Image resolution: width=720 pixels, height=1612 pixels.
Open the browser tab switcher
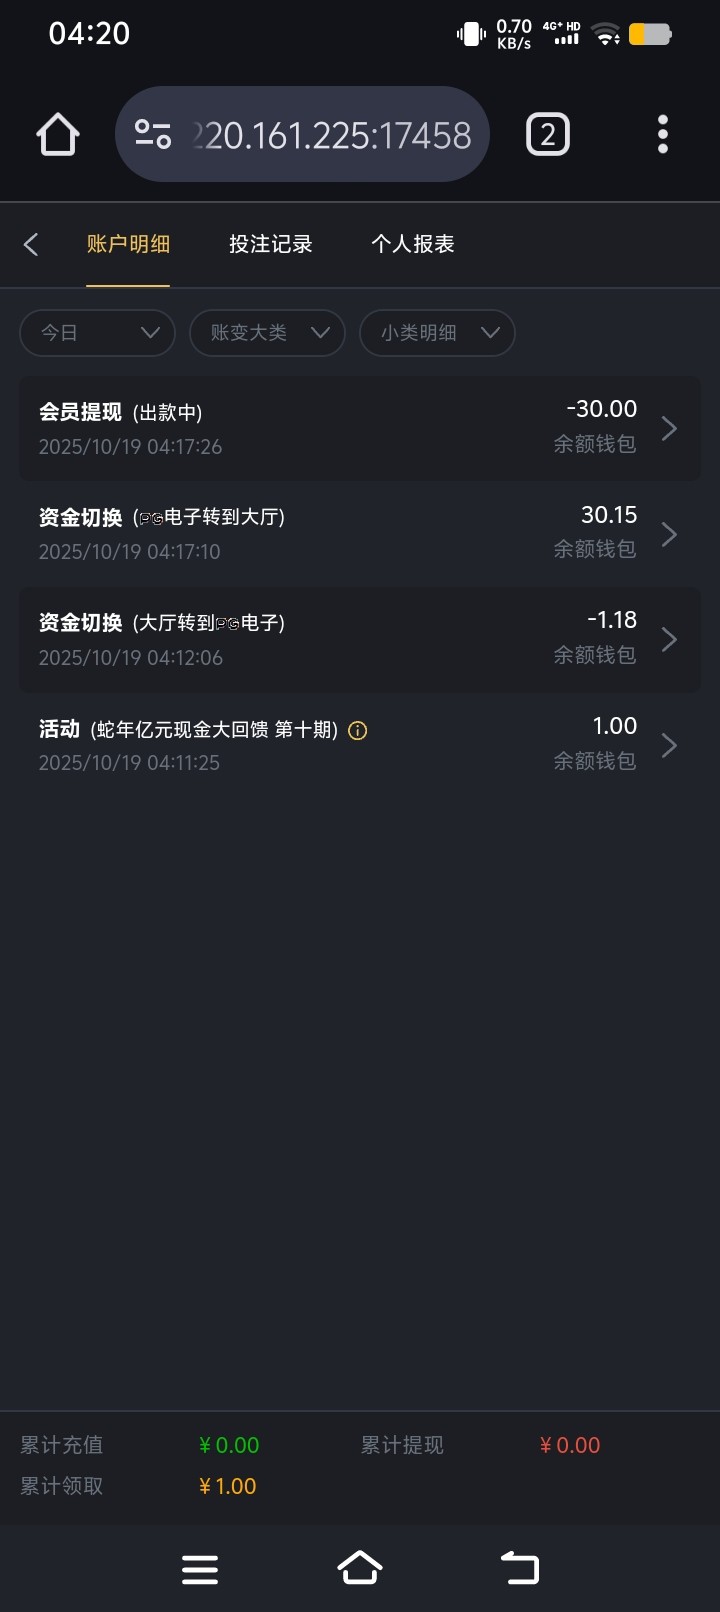point(547,135)
